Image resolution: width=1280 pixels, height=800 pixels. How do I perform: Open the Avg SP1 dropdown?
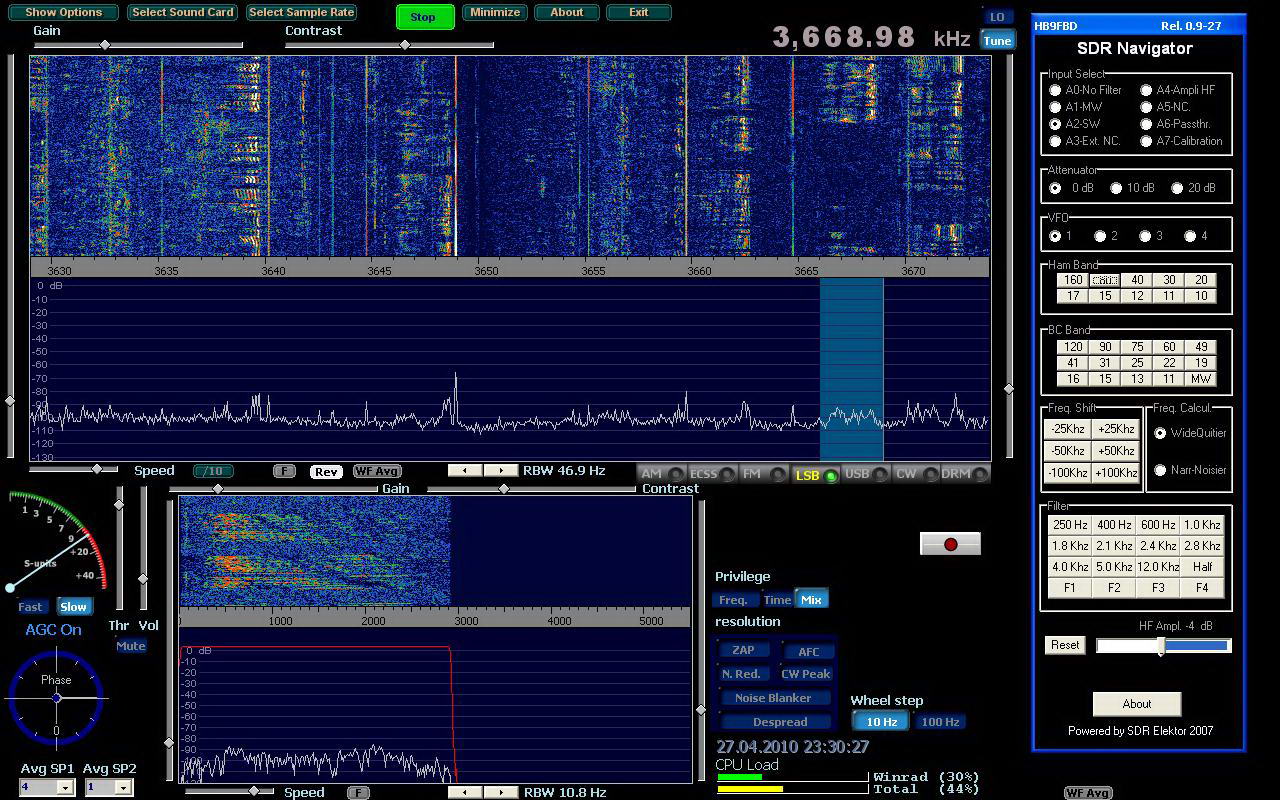(64, 788)
